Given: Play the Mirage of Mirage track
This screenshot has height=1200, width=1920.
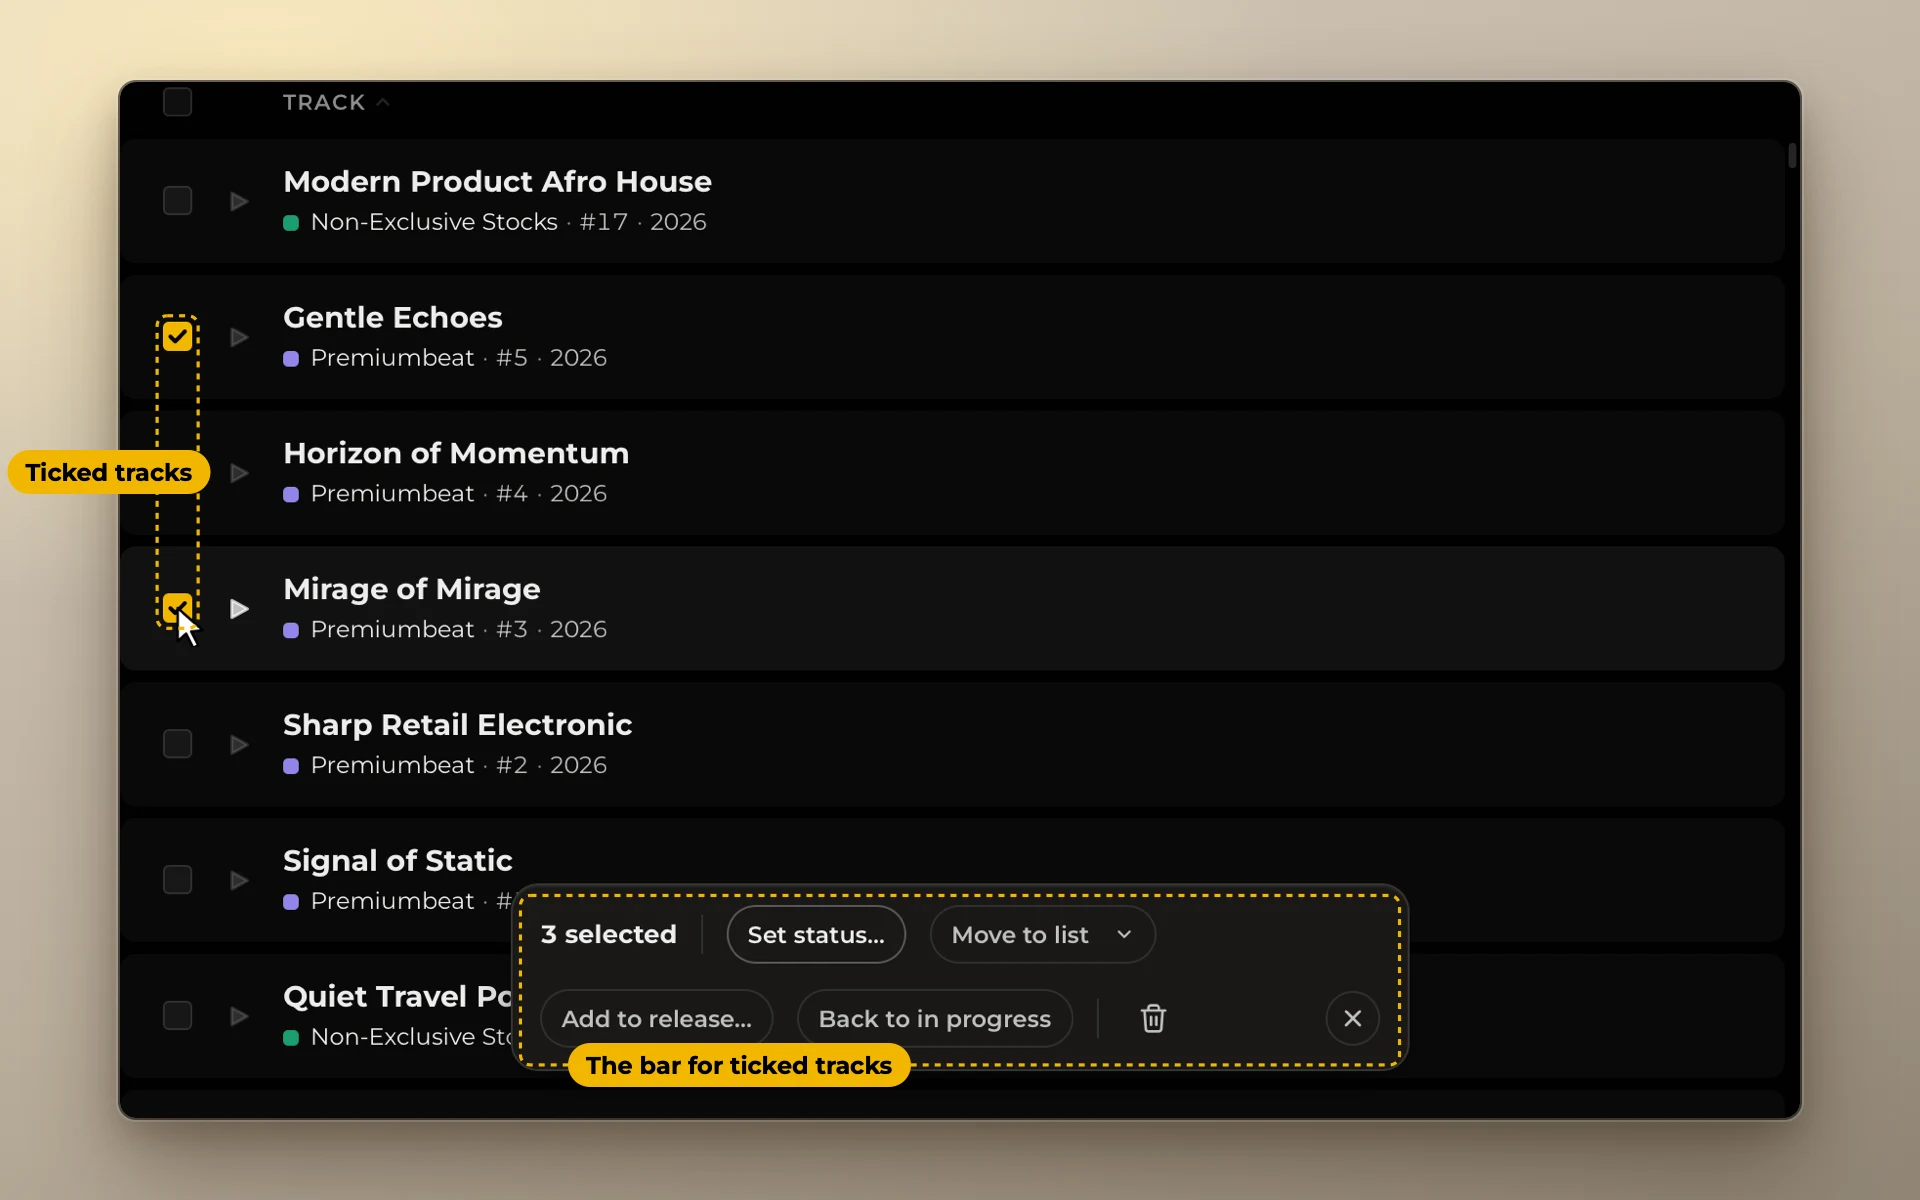Looking at the screenshot, I should 239,609.
